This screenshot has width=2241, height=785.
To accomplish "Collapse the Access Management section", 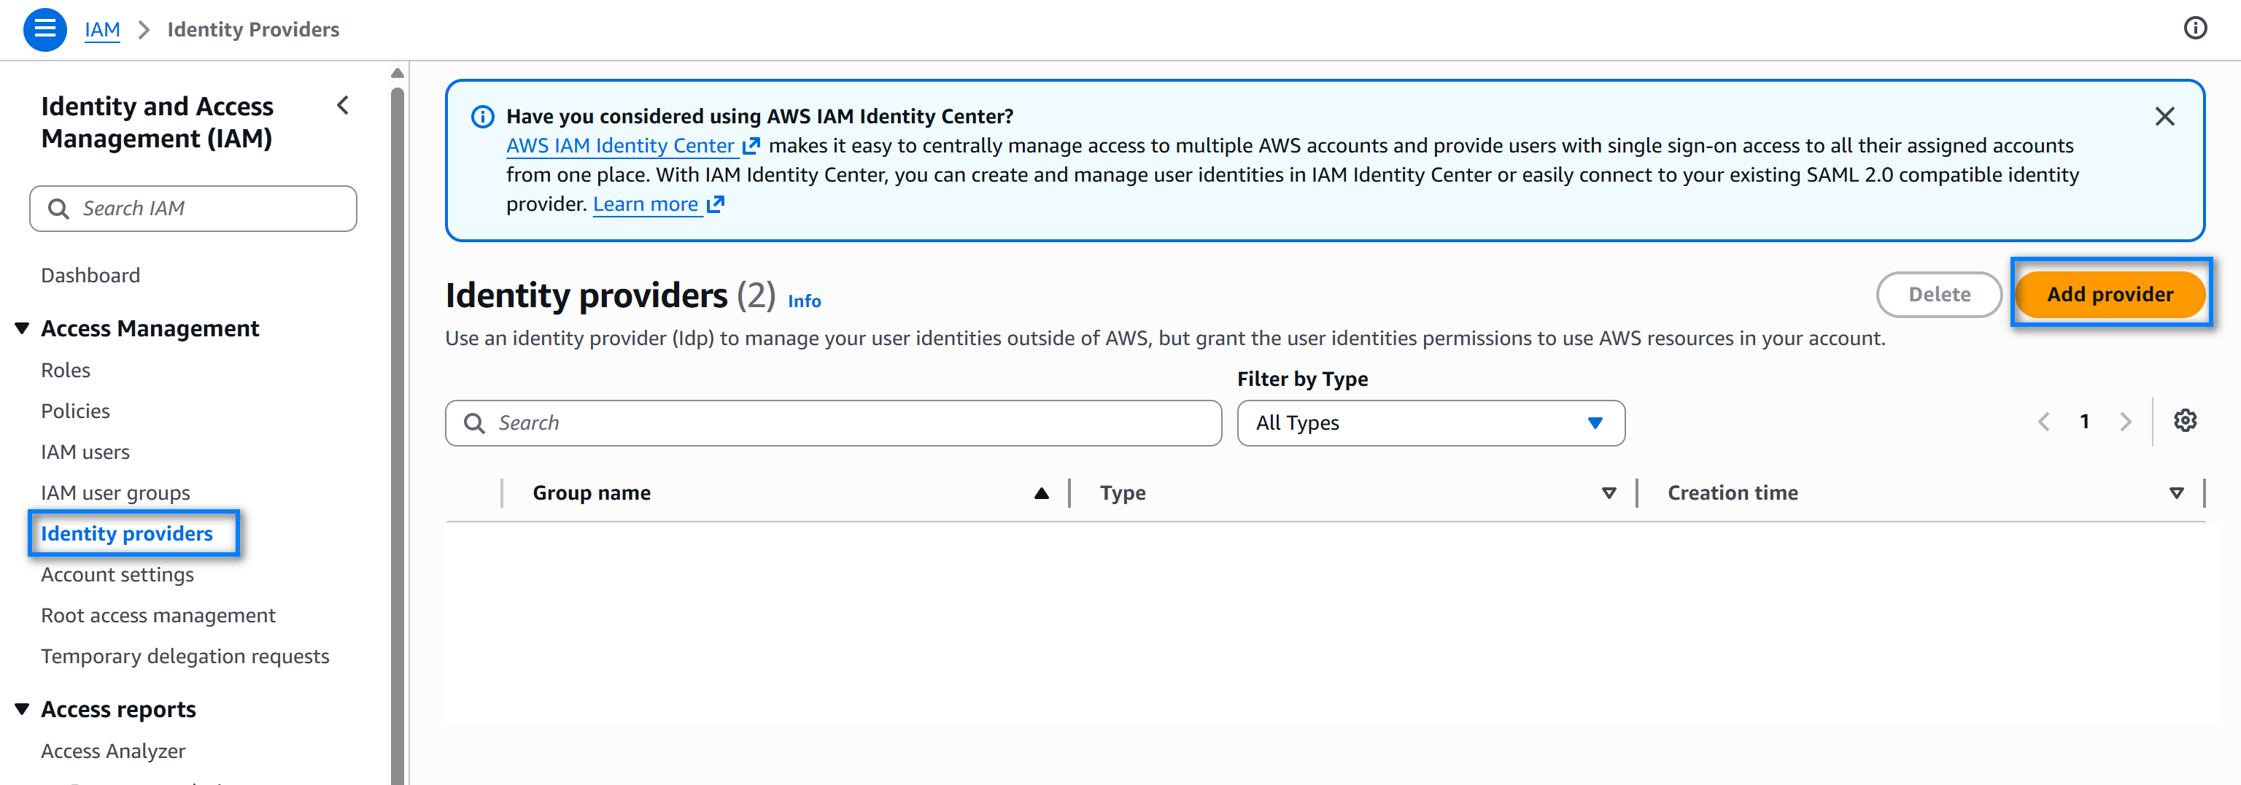I will click(x=22, y=328).
